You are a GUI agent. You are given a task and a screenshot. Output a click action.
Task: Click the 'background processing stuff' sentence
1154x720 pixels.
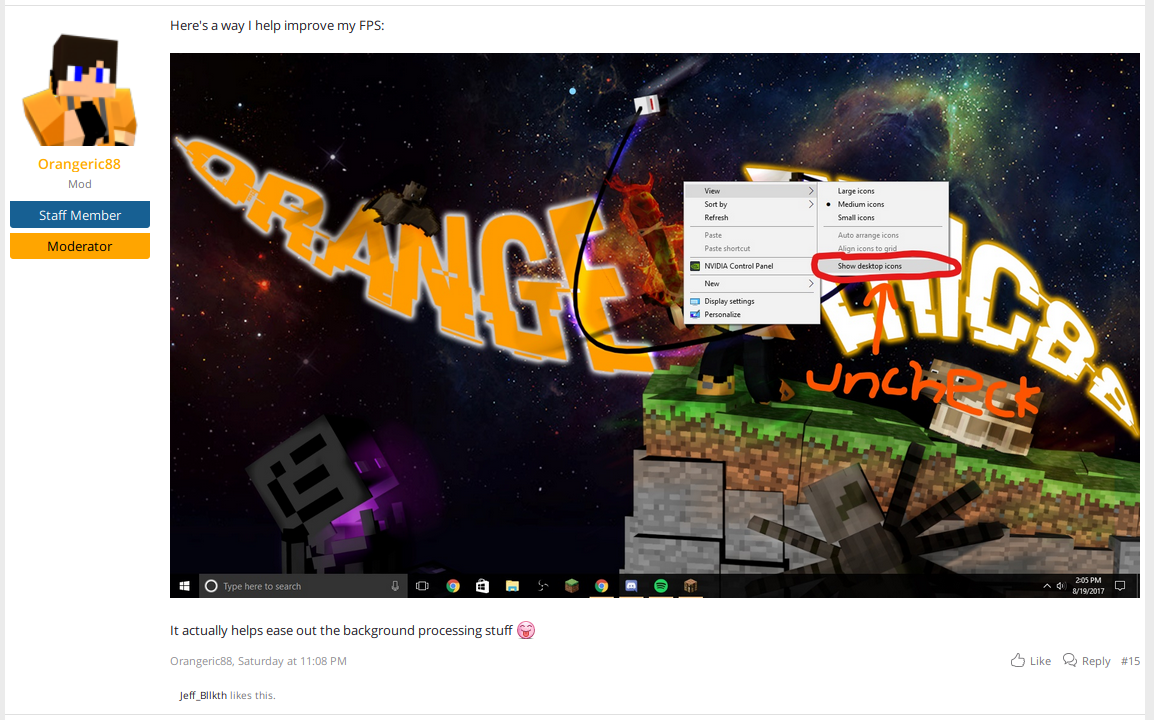pyautogui.click(x=341, y=630)
